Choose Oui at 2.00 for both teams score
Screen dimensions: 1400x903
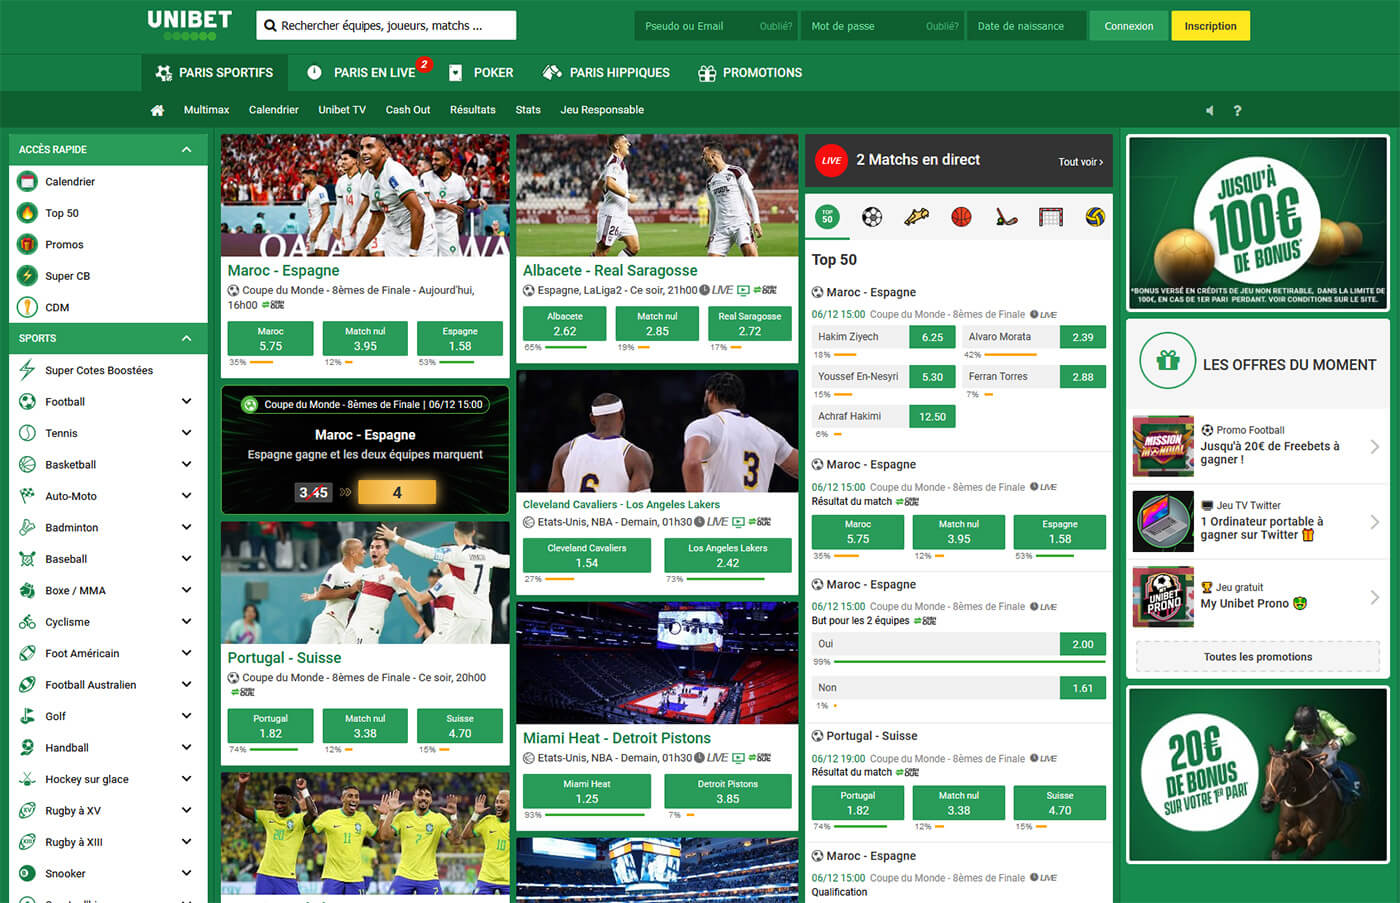coord(1083,644)
